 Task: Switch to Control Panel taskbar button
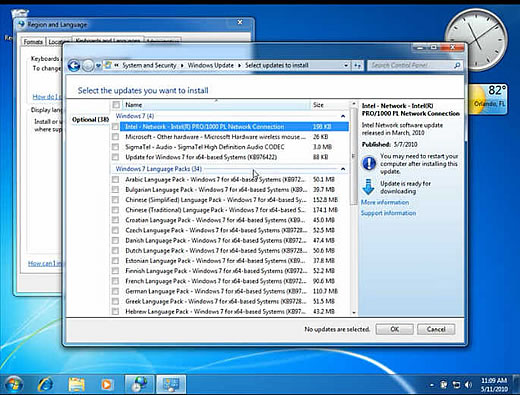(x=171, y=384)
